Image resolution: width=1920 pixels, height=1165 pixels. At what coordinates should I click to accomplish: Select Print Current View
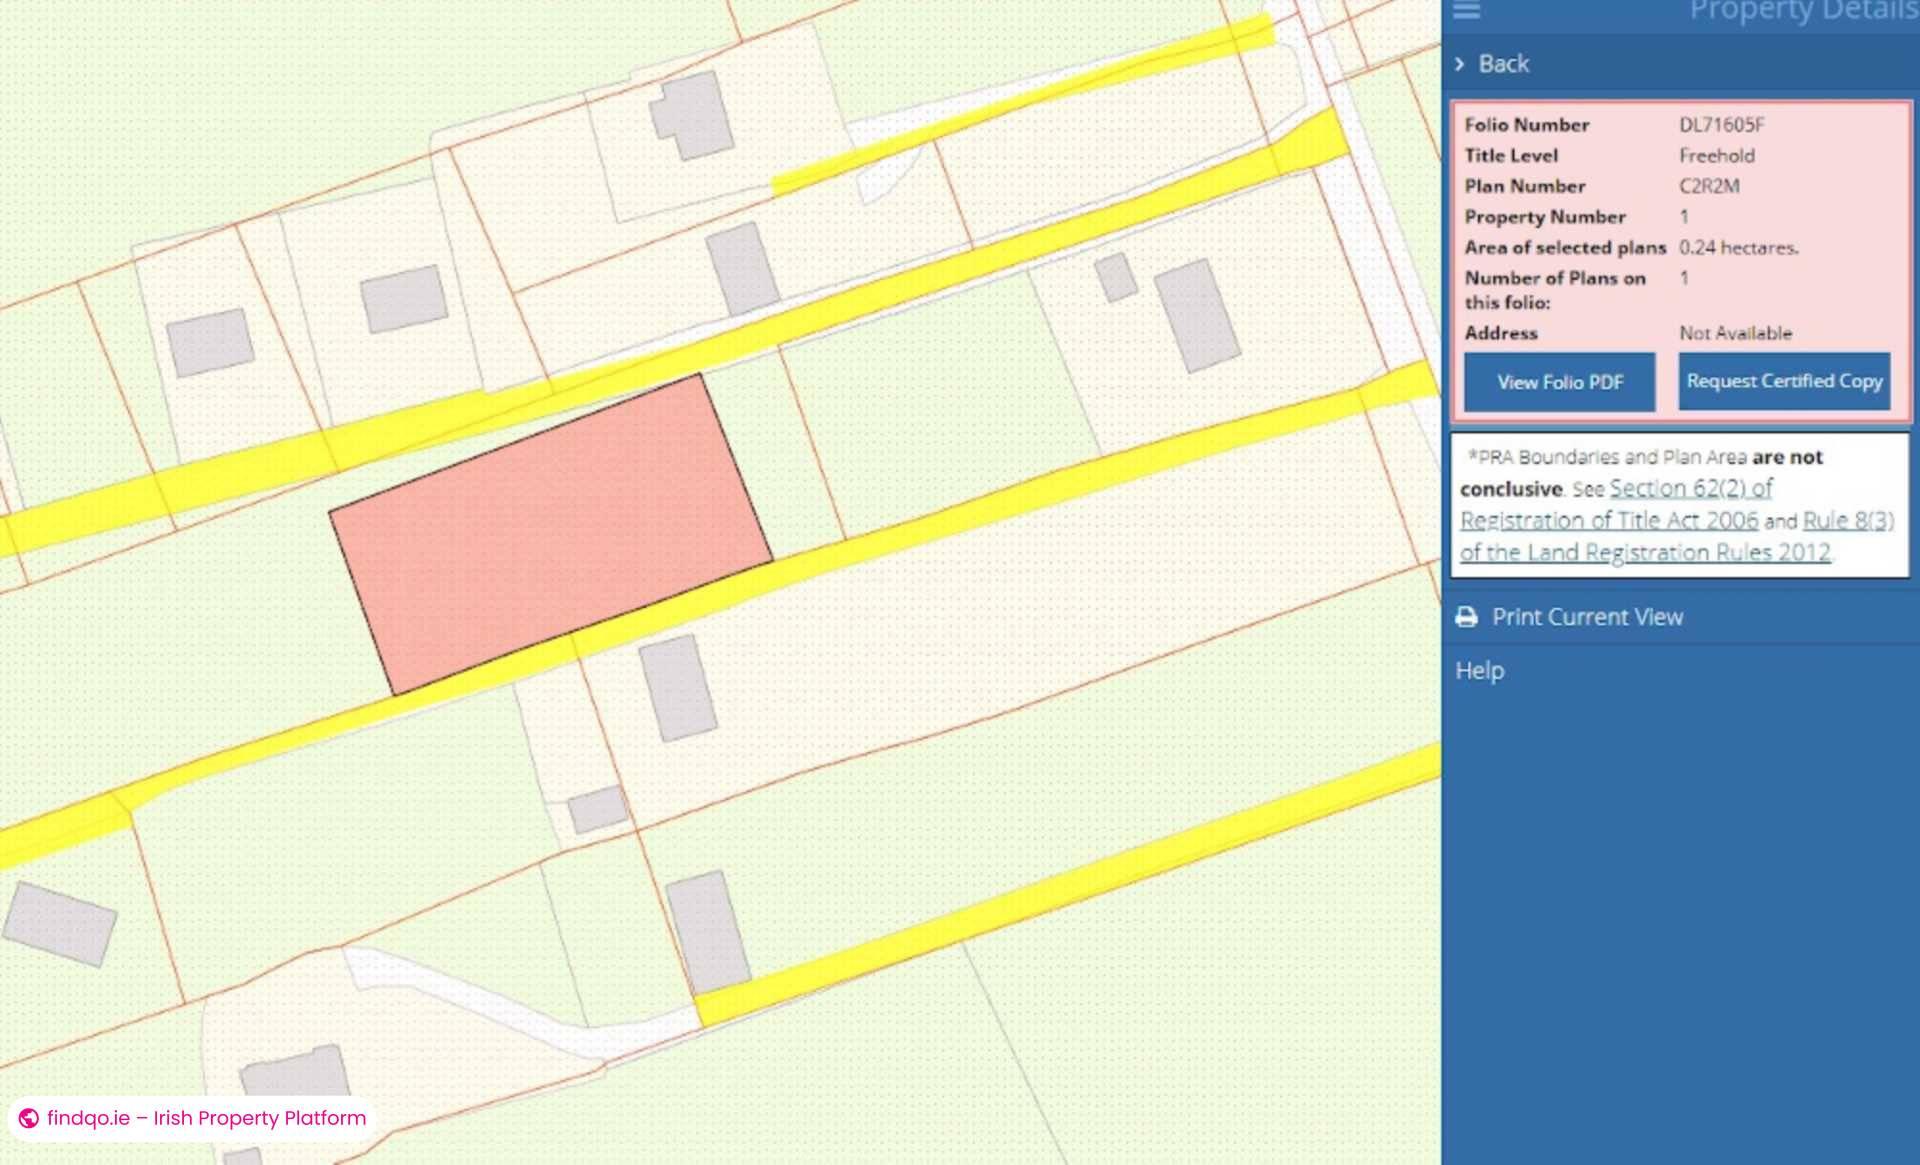coord(1587,617)
